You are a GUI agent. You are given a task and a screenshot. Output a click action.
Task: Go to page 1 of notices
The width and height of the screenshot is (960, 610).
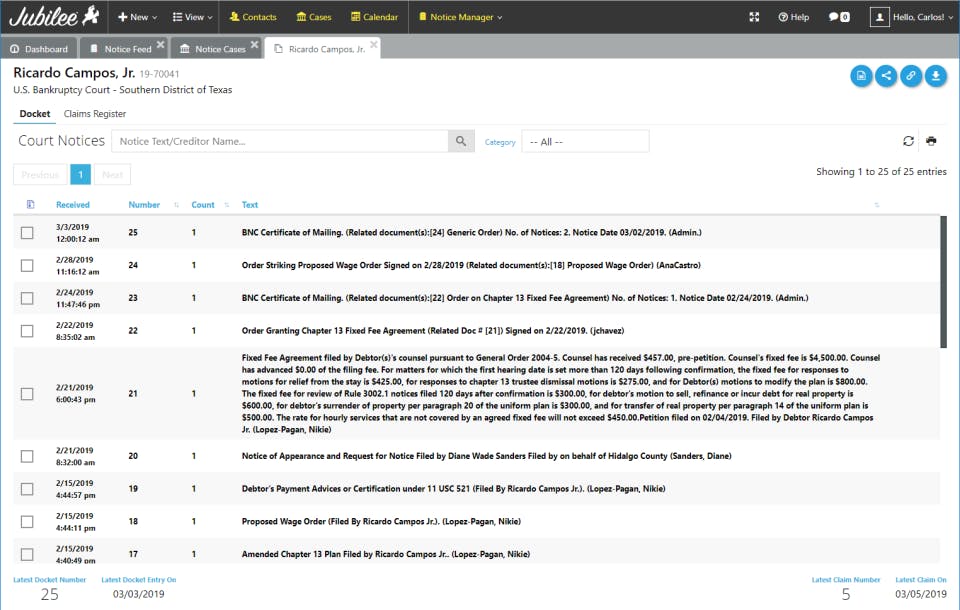pos(80,175)
